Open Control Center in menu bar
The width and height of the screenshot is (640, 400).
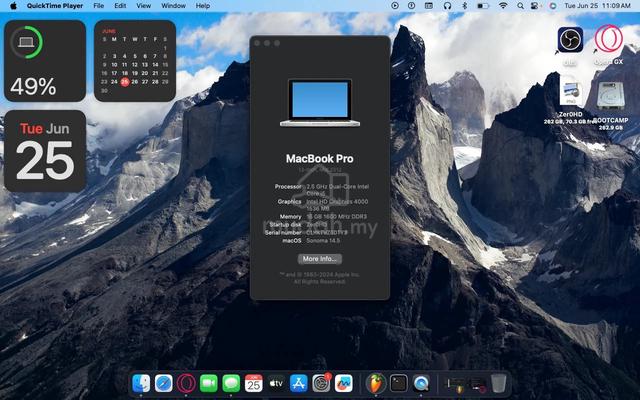tap(534, 6)
